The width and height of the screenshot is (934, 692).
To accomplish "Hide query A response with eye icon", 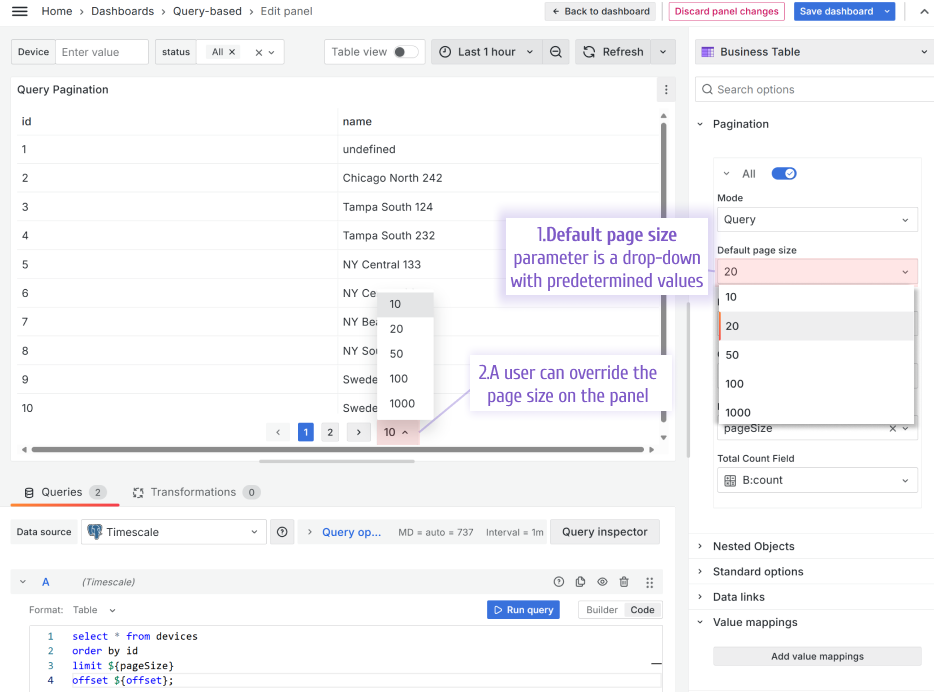I will tap(602, 582).
